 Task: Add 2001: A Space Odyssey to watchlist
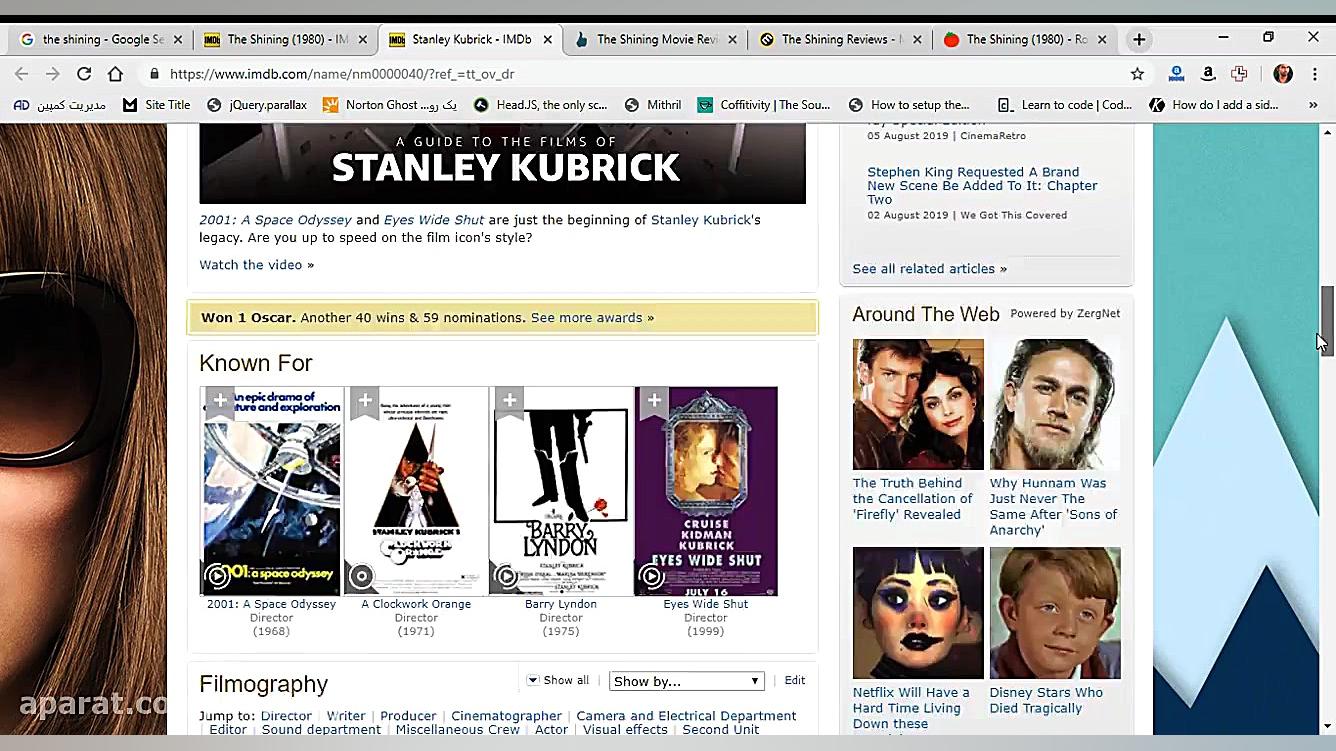[220, 402]
